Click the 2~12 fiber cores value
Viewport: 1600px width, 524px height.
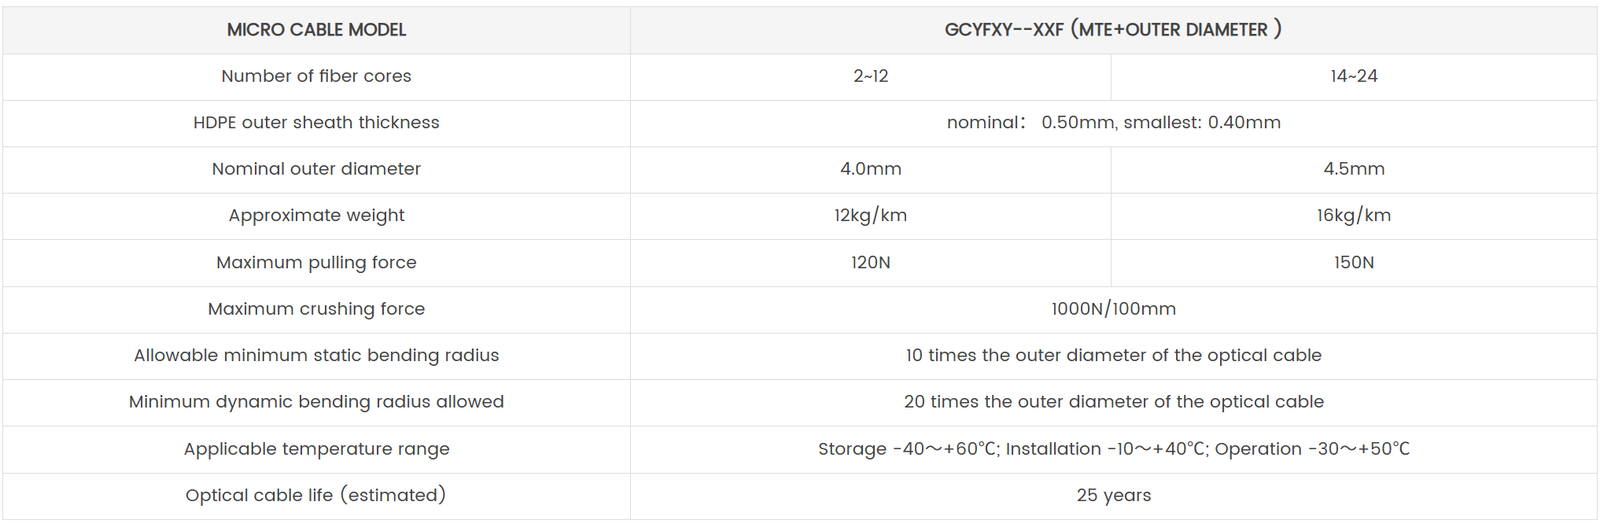[x=870, y=76]
